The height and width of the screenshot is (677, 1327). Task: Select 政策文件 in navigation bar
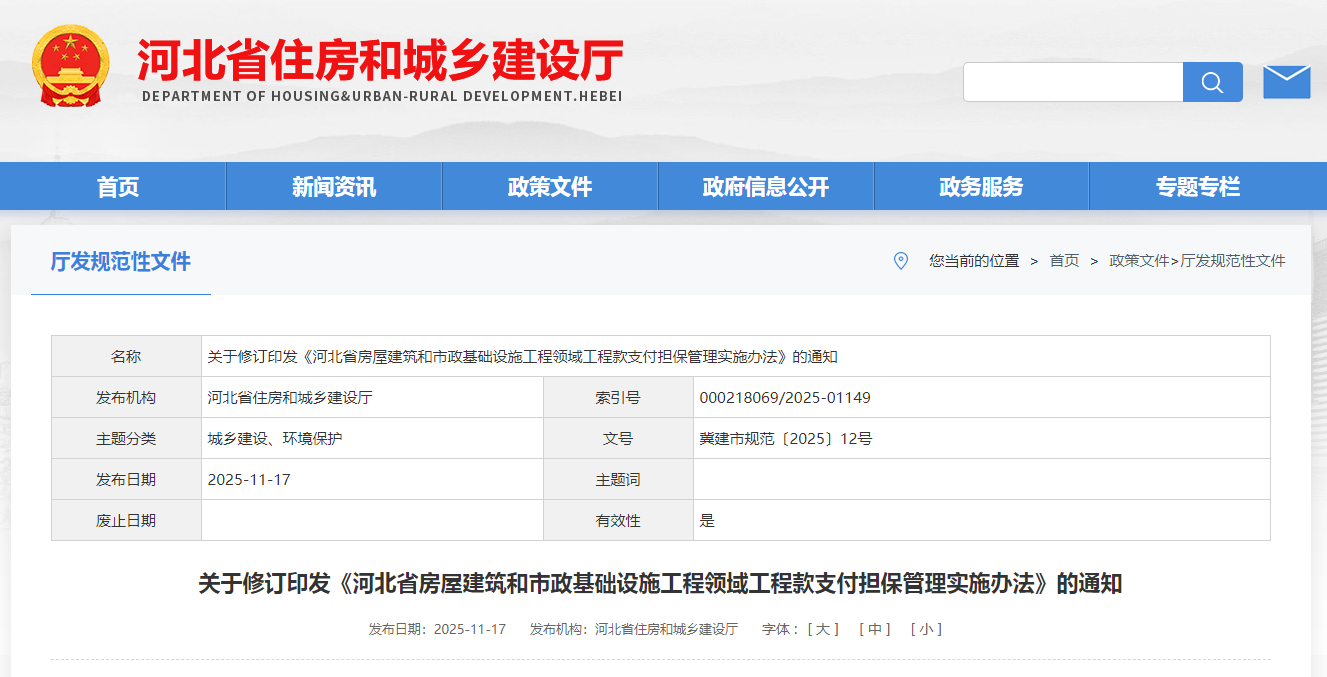tap(550, 187)
